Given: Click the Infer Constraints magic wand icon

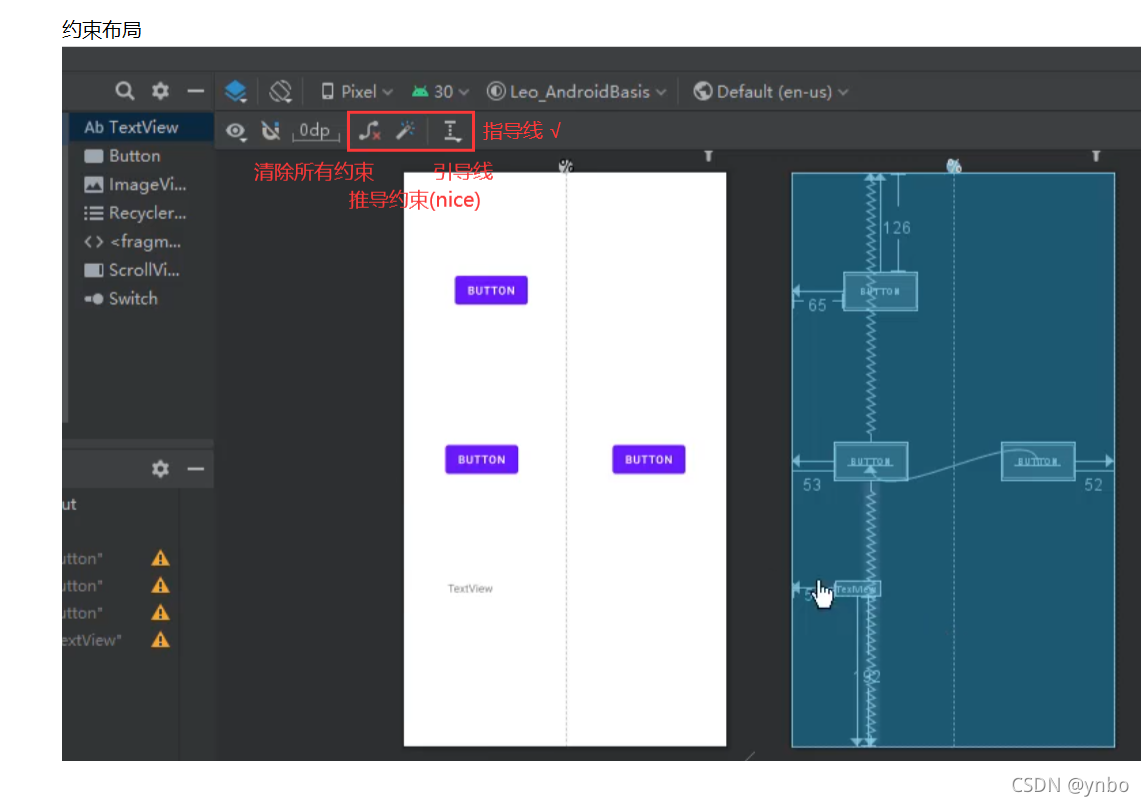Looking at the screenshot, I should (406, 130).
